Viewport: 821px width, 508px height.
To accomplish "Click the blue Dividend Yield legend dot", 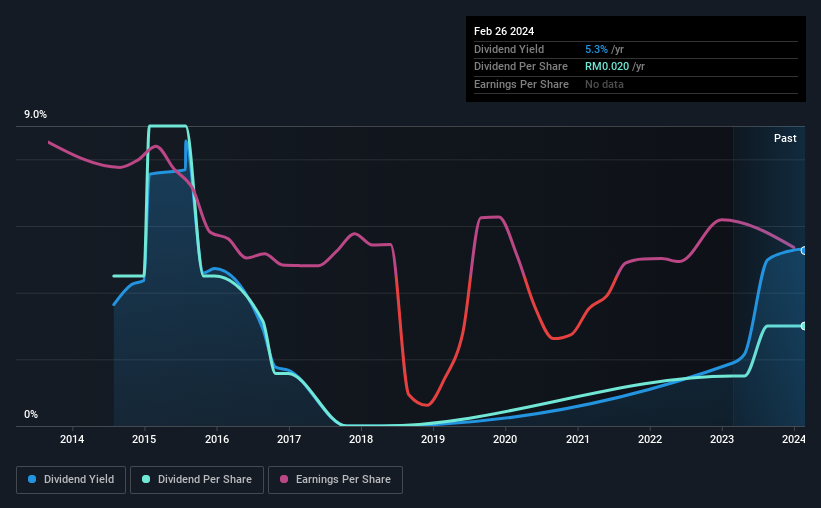I will pyautogui.click(x=32, y=479).
